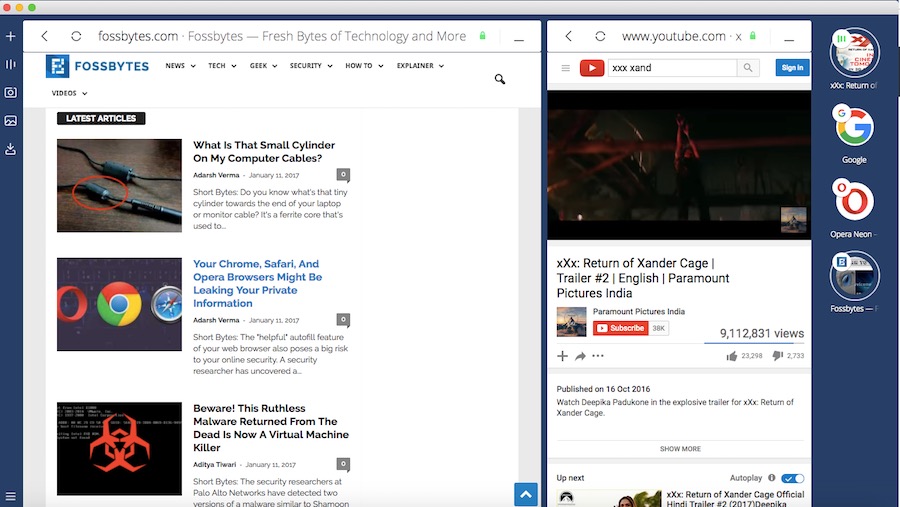Dislike the video with the thumbs down icon
The width and height of the screenshot is (900, 507).
point(778,356)
